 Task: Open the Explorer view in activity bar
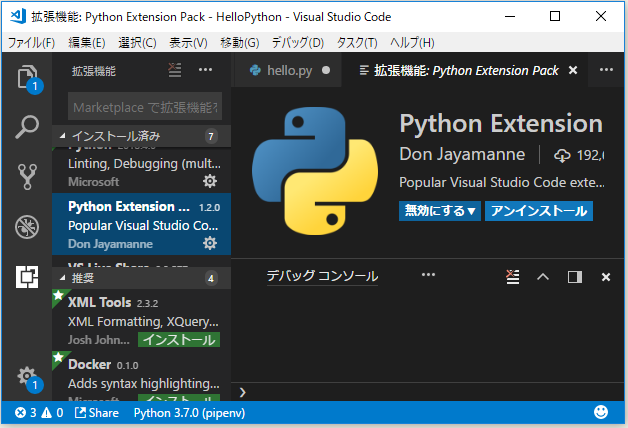(27, 77)
